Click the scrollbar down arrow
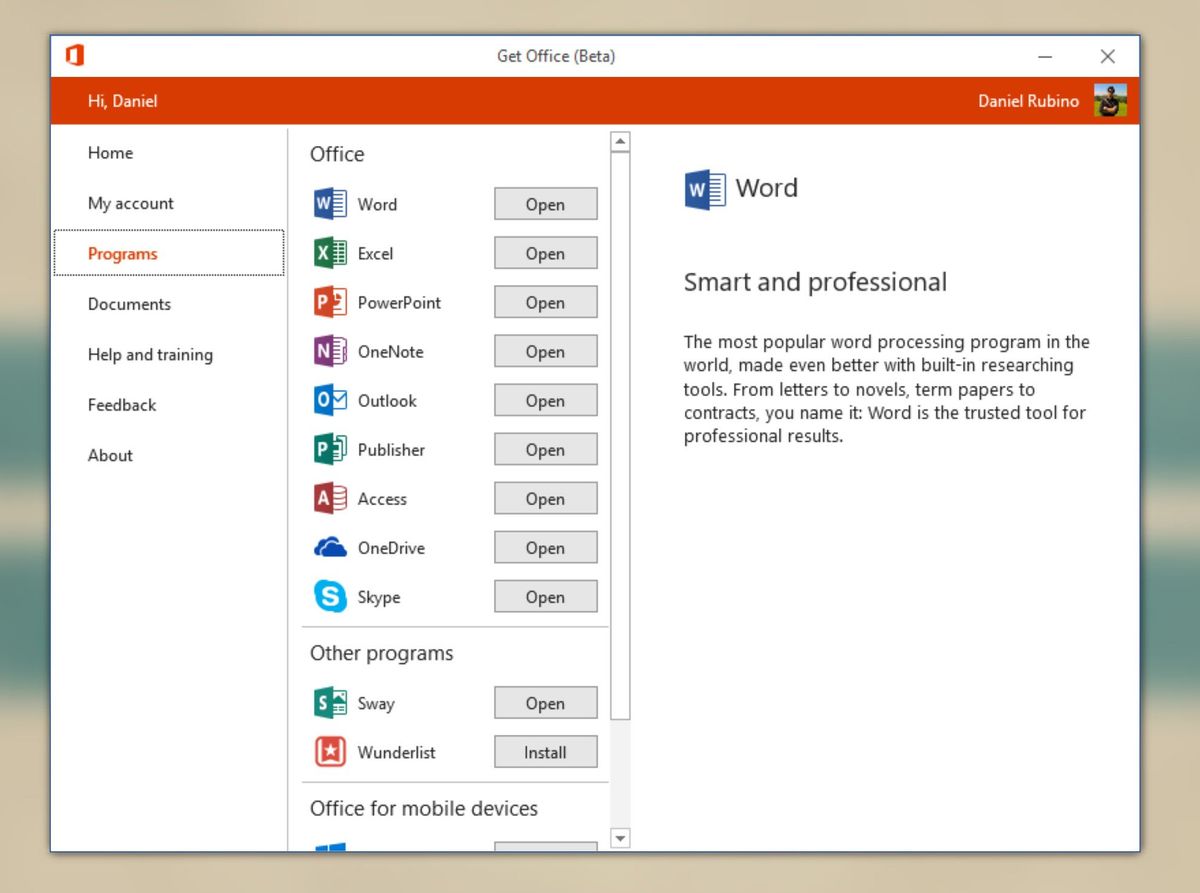Screen dimensions: 1200x893 click(620, 838)
